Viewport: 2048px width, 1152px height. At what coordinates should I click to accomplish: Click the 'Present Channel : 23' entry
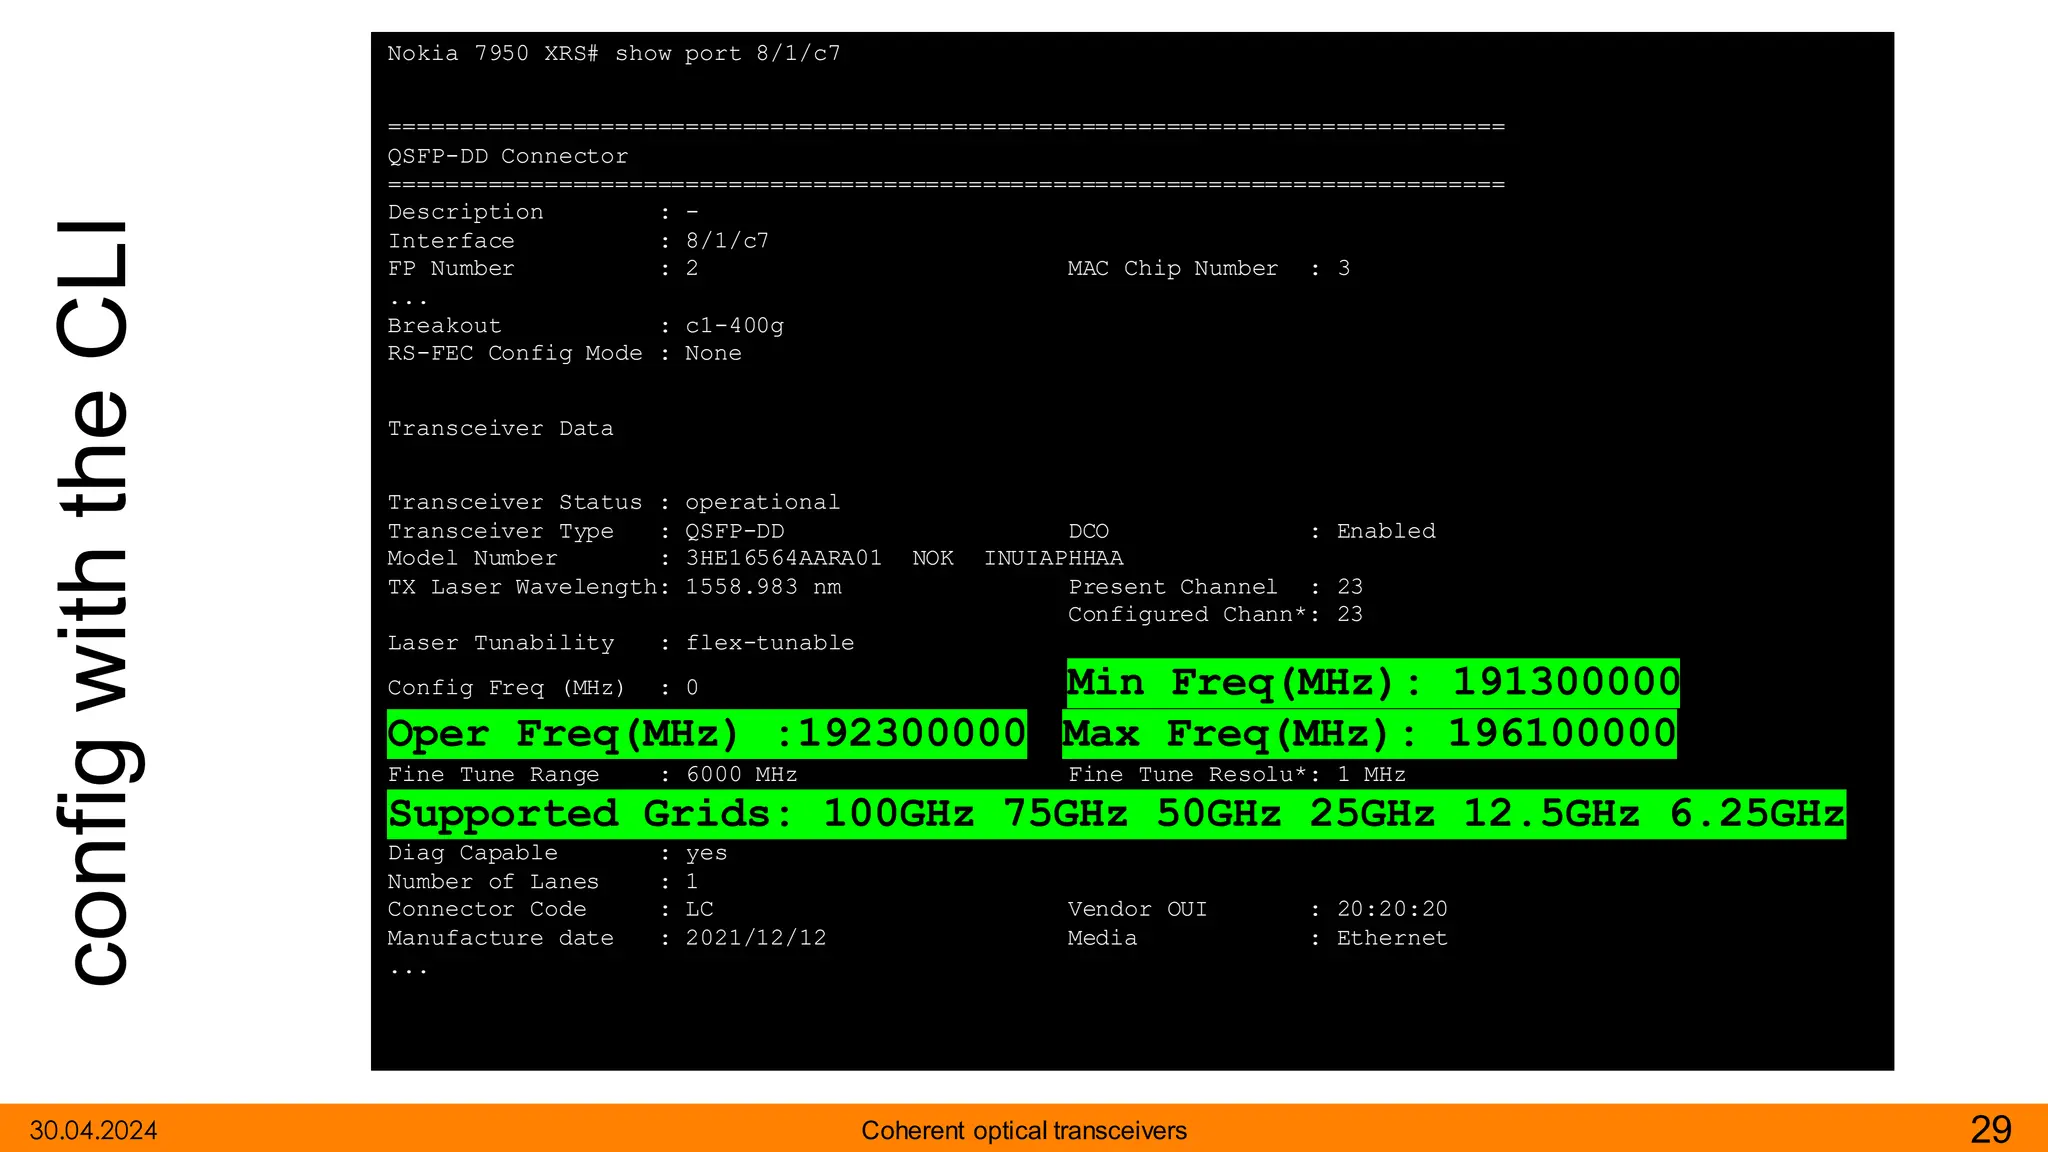pos(1215,588)
